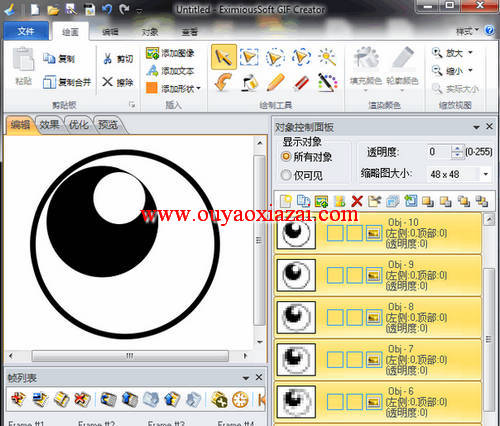Screen dimensions: 500x426
Task: Click the red X delete-frame icon in the frame list
Action: coord(82,399)
